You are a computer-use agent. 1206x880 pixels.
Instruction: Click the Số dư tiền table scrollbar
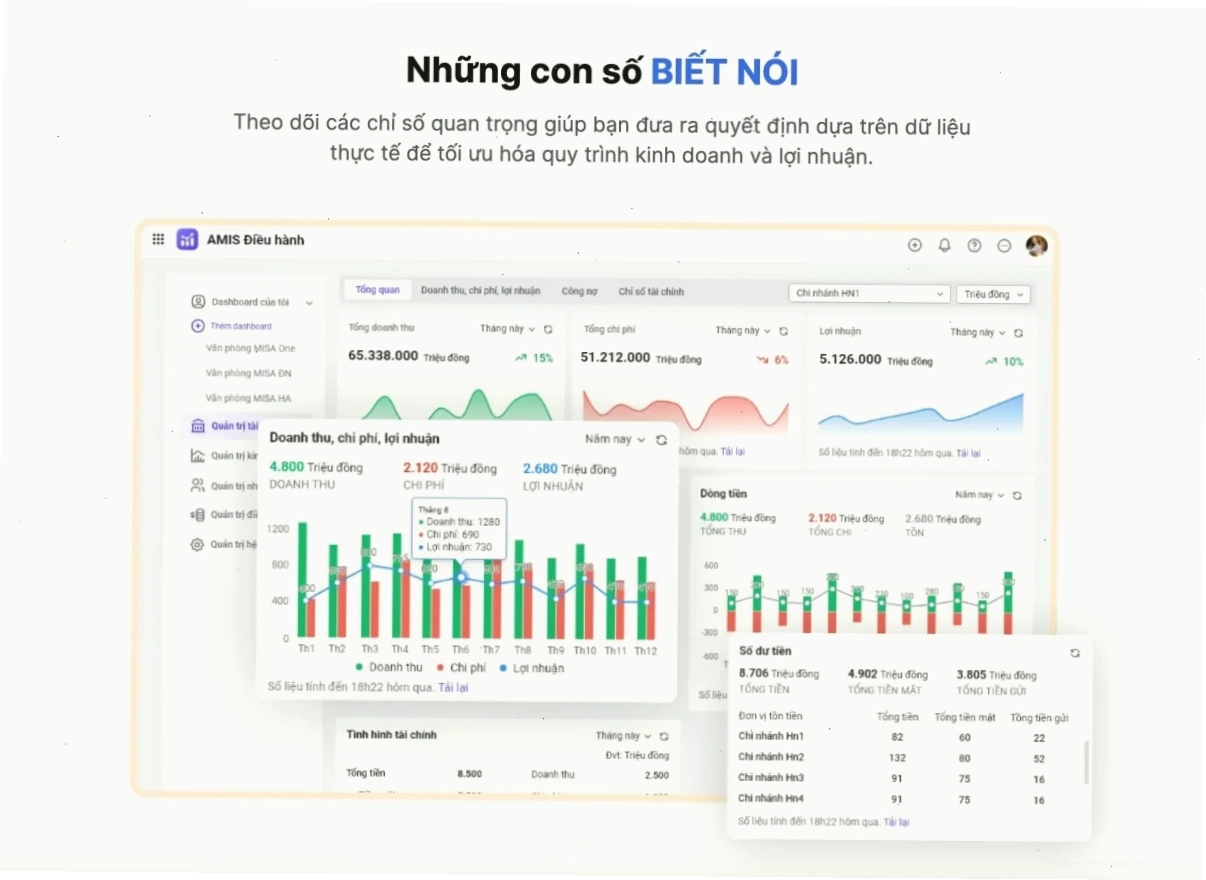pyautogui.click(x=1086, y=762)
